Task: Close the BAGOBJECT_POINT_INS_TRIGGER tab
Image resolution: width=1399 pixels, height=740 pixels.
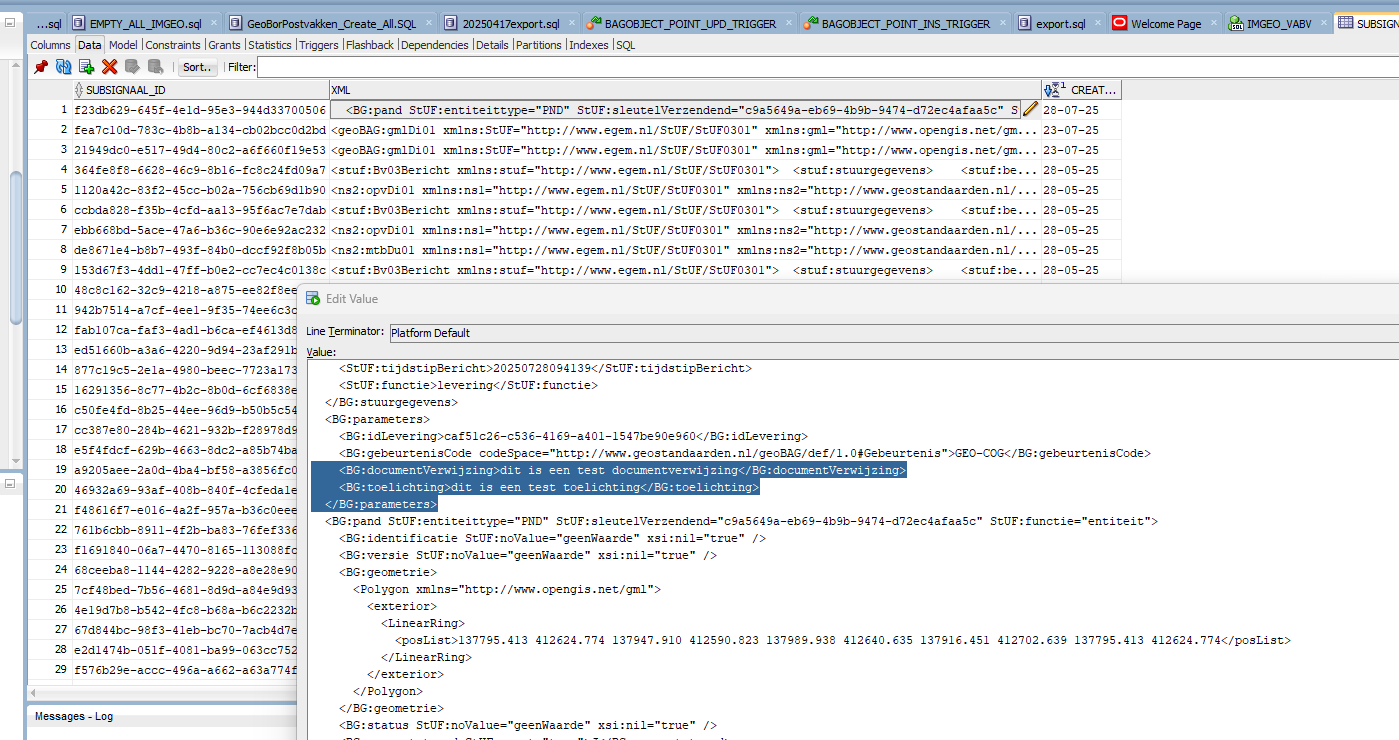Action: pos(1001,24)
